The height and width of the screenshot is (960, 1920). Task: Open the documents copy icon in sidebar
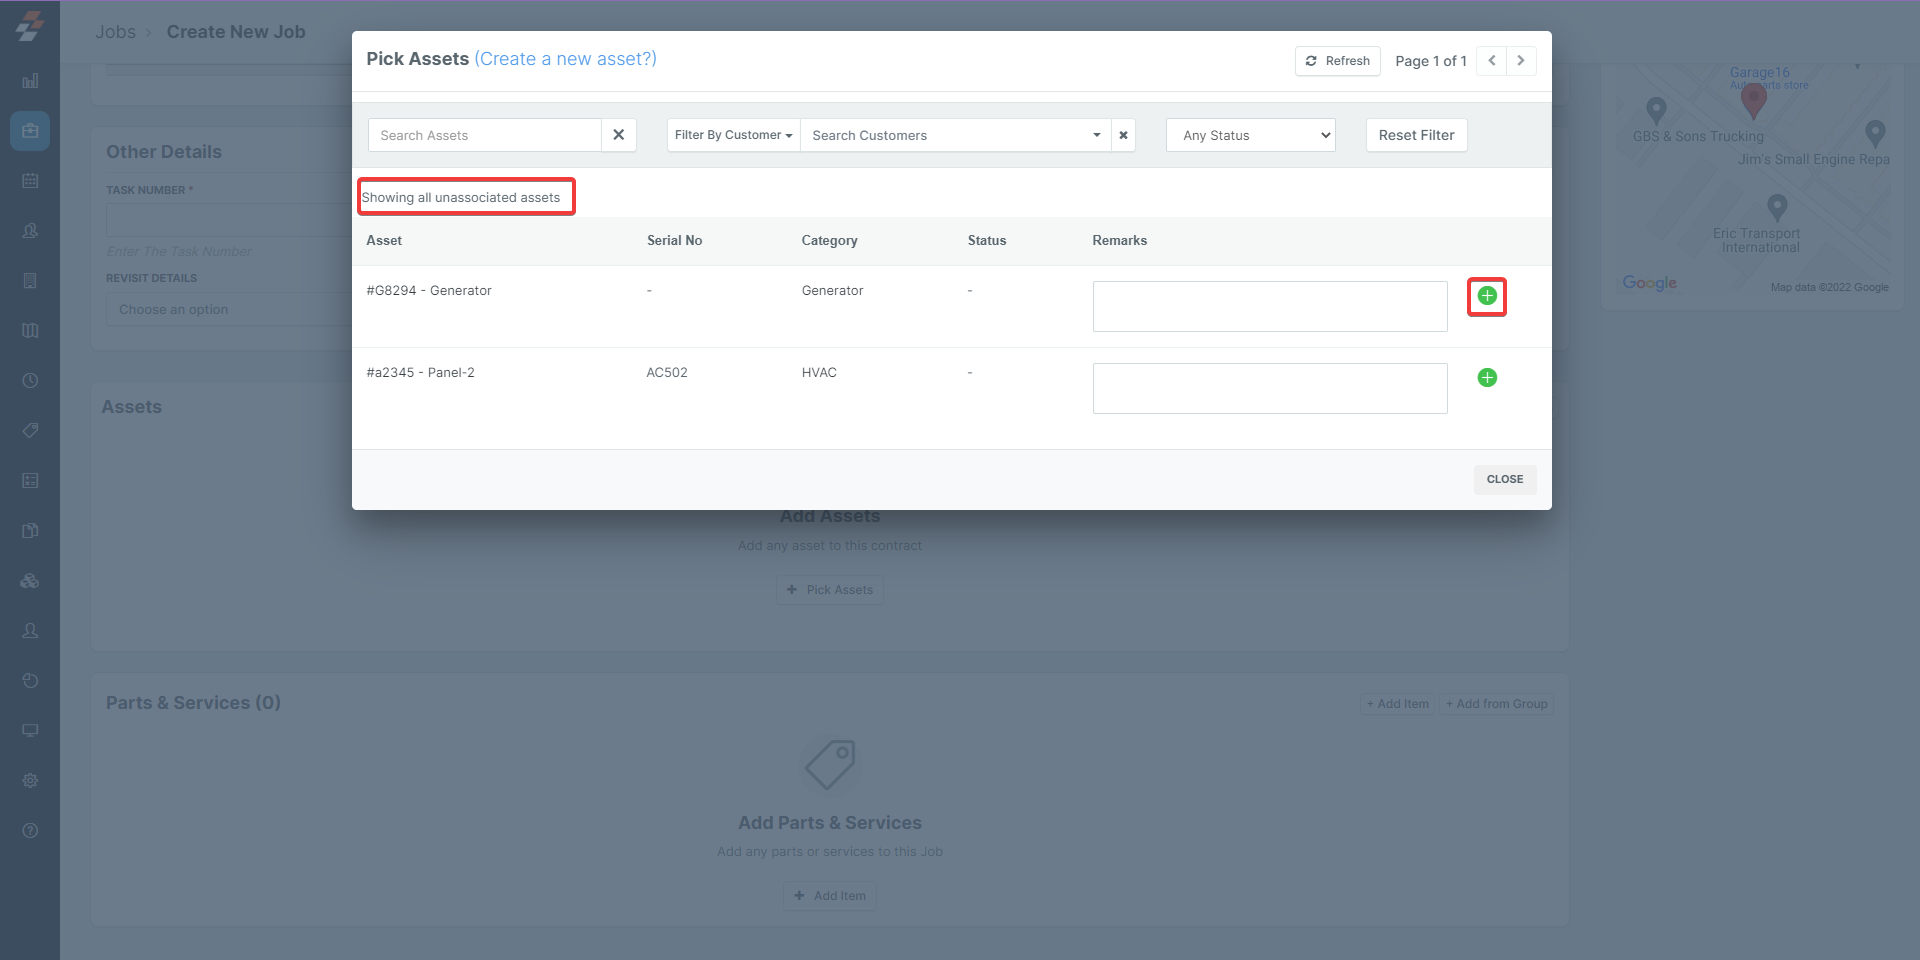30,531
